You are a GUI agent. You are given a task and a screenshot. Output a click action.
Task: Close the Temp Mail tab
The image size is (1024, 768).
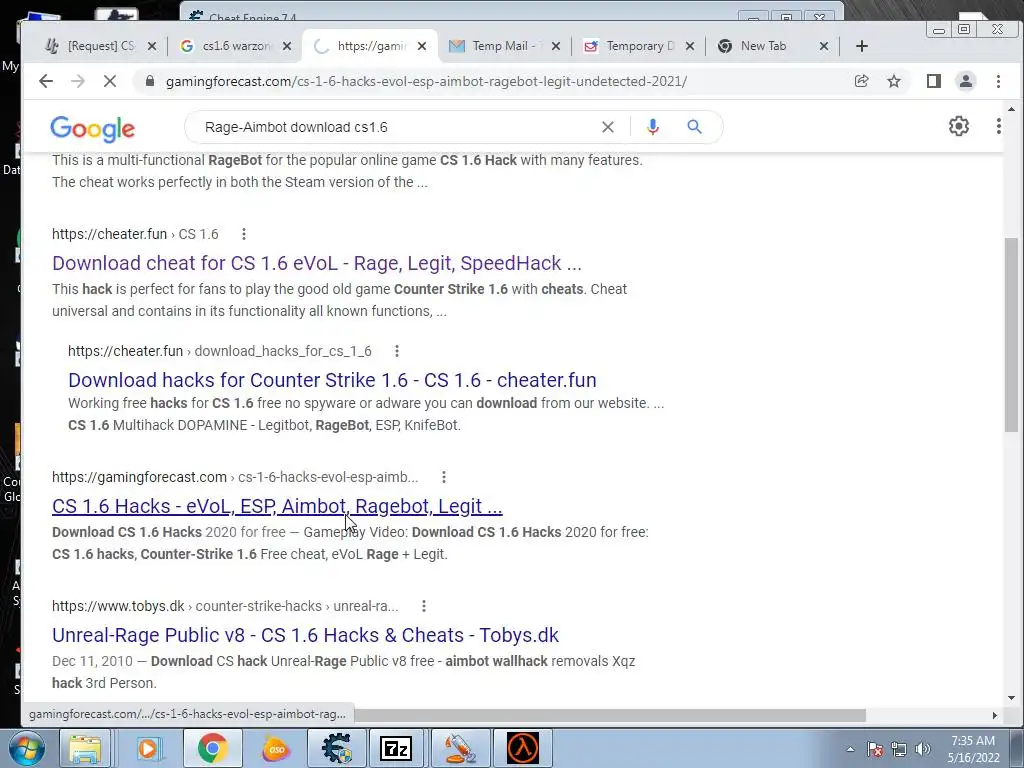click(555, 46)
